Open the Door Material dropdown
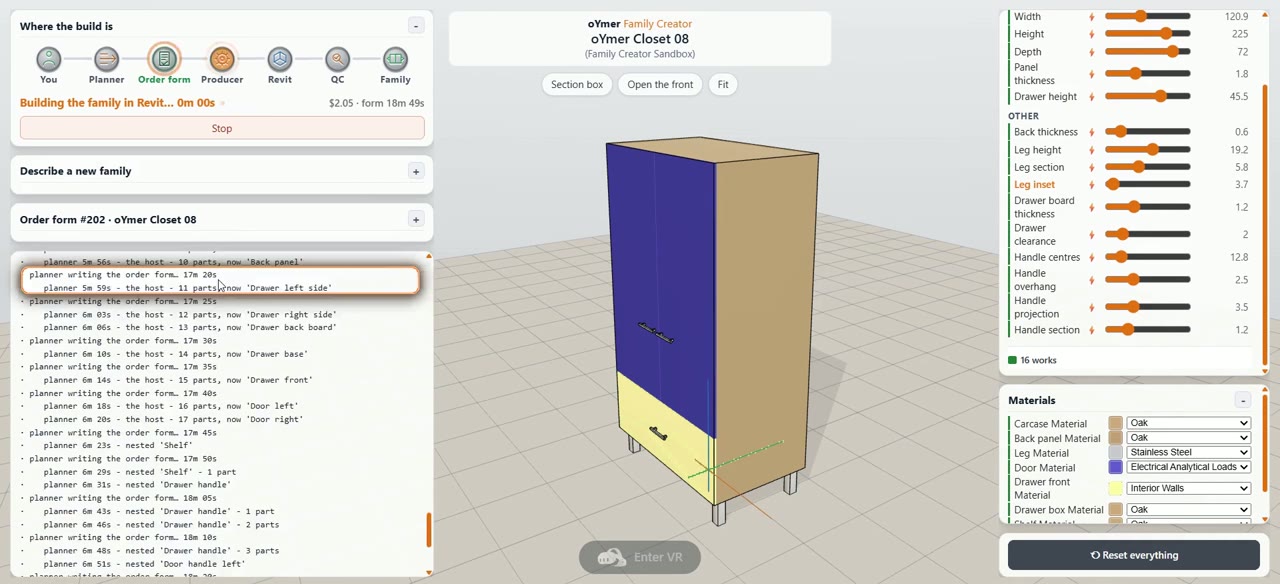 click(x=1188, y=467)
